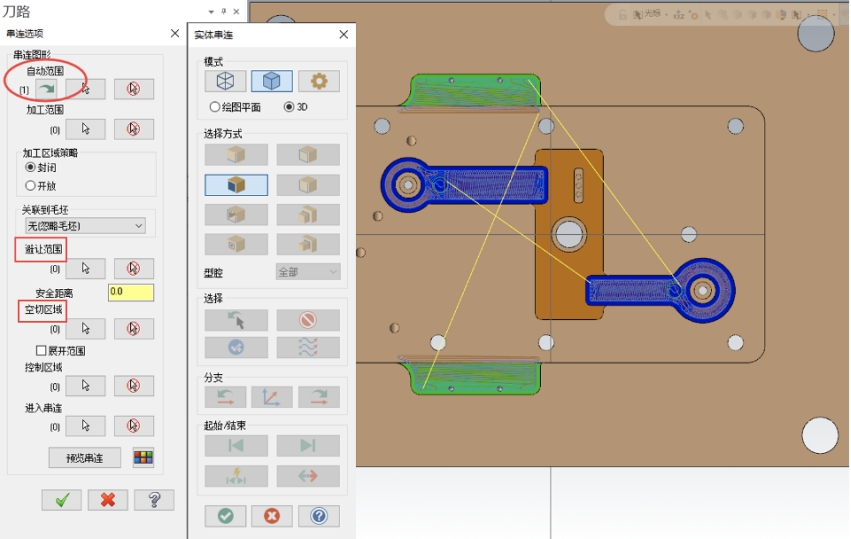Select the 3D radio button
The height and width of the screenshot is (539, 851).
(x=289, y=107)
